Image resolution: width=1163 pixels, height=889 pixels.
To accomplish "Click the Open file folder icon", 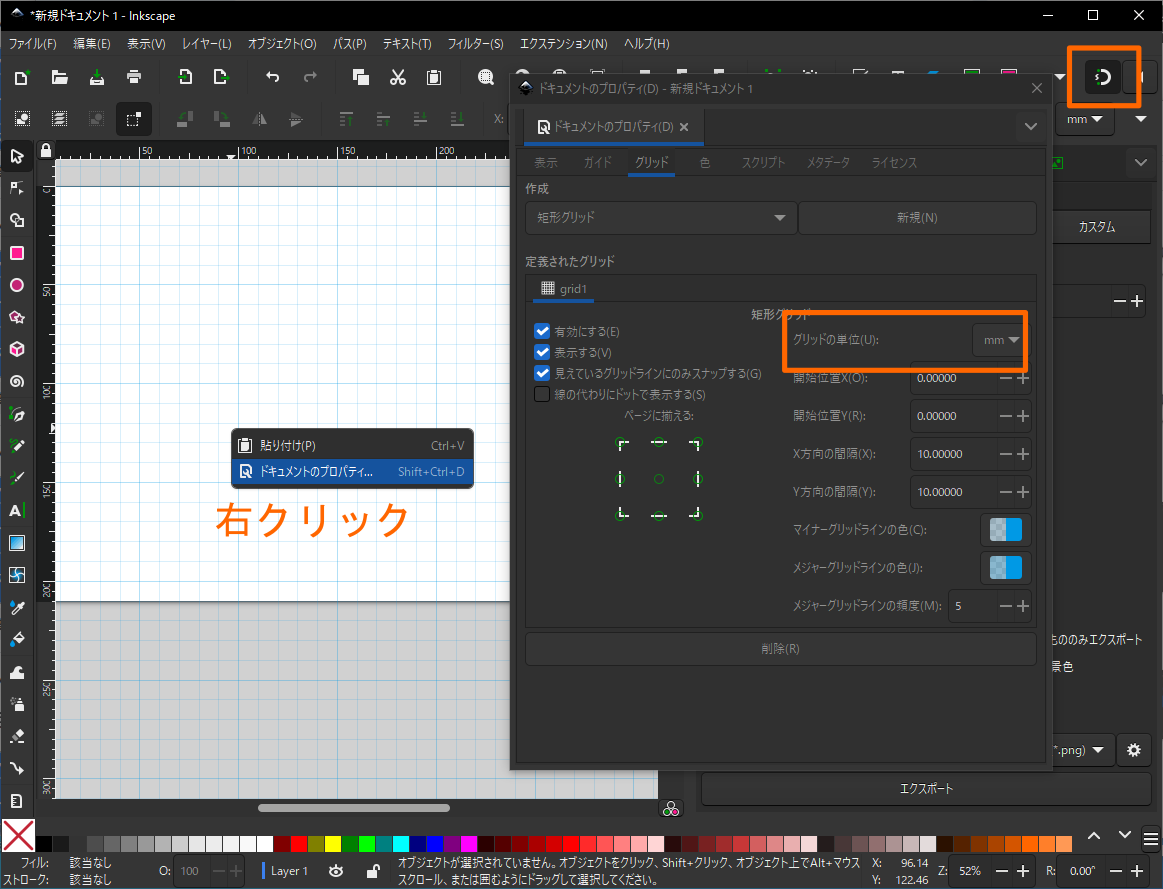I will pyautogui.click(x=59, y=77).
